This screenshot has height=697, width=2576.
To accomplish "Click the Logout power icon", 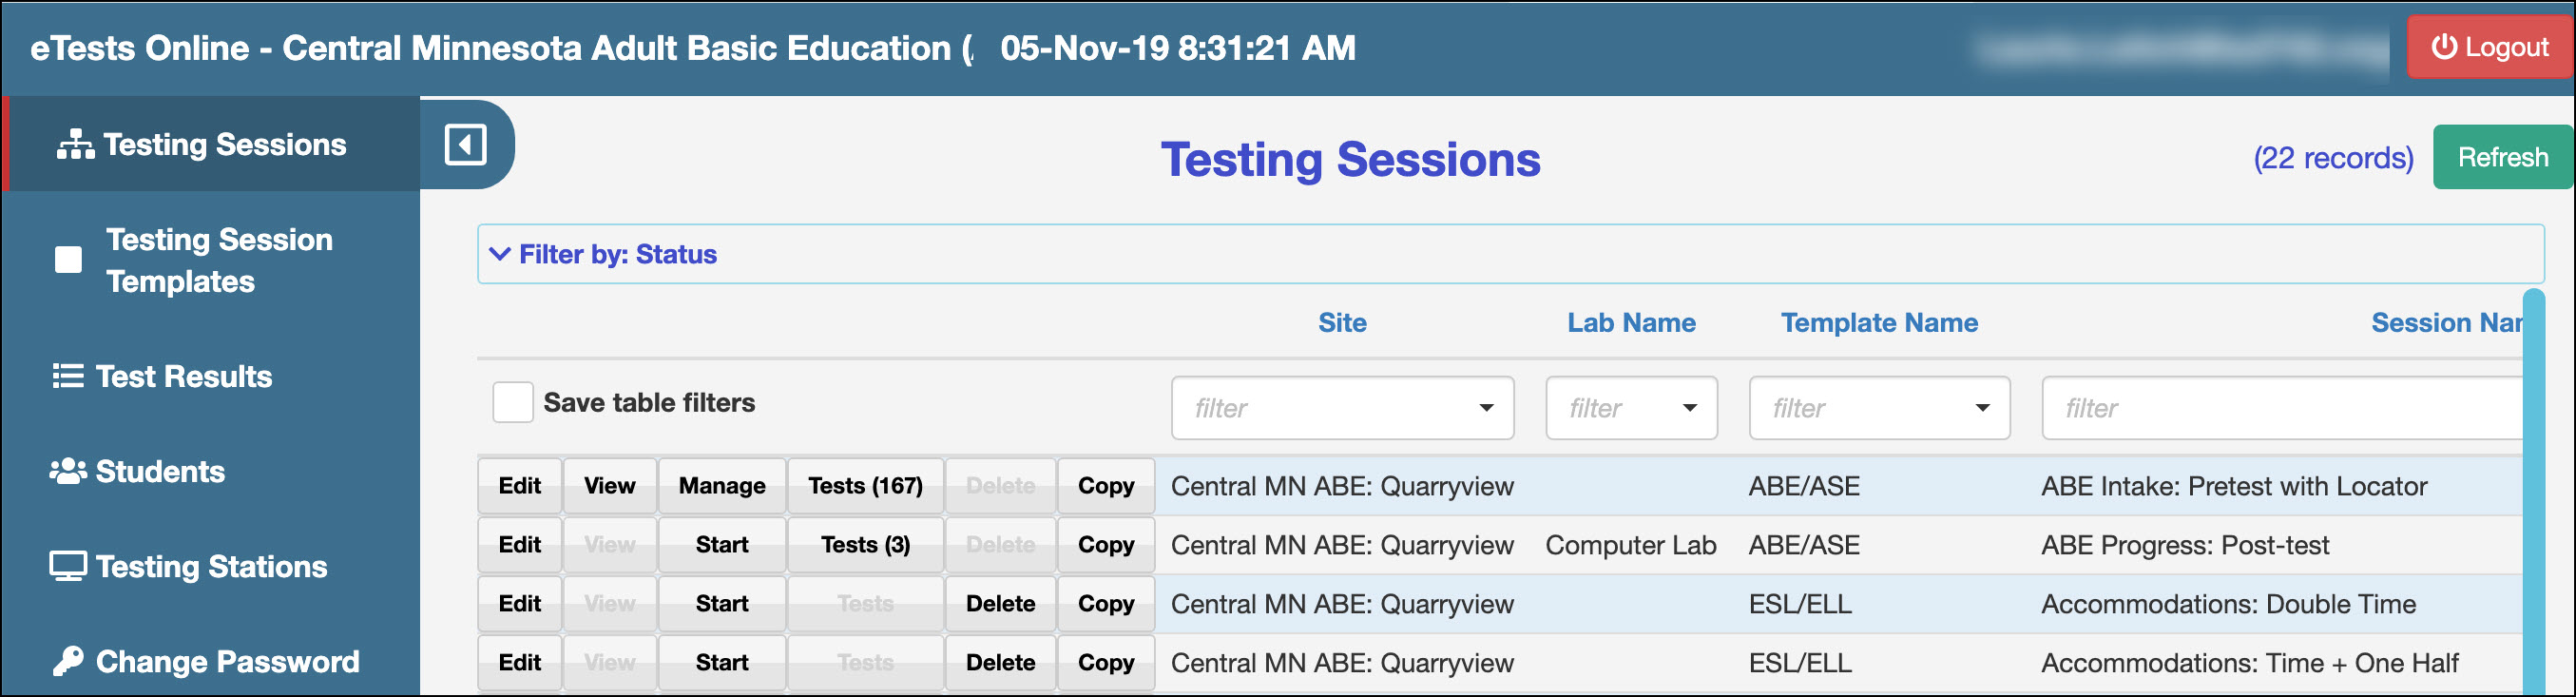I will (x=2443, y=47).
